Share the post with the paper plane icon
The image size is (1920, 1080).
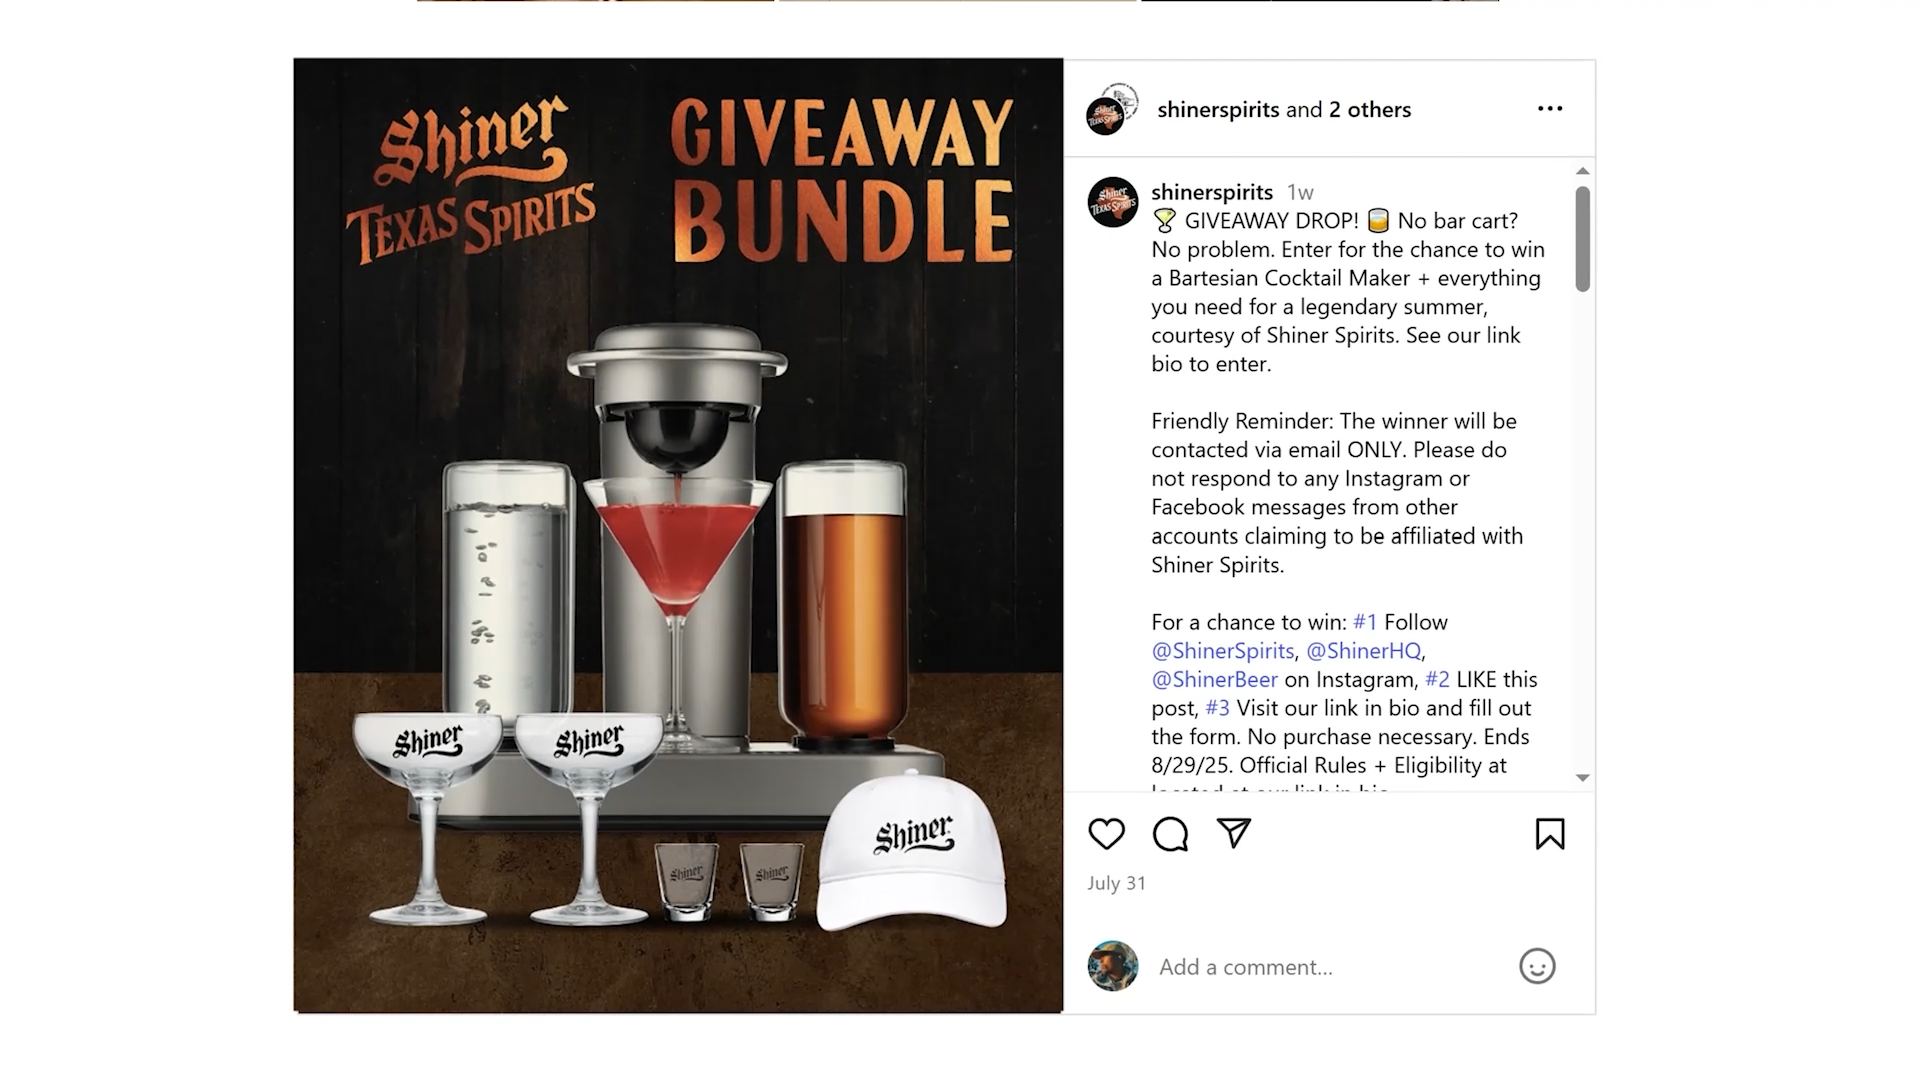(x=1234, y=833)
